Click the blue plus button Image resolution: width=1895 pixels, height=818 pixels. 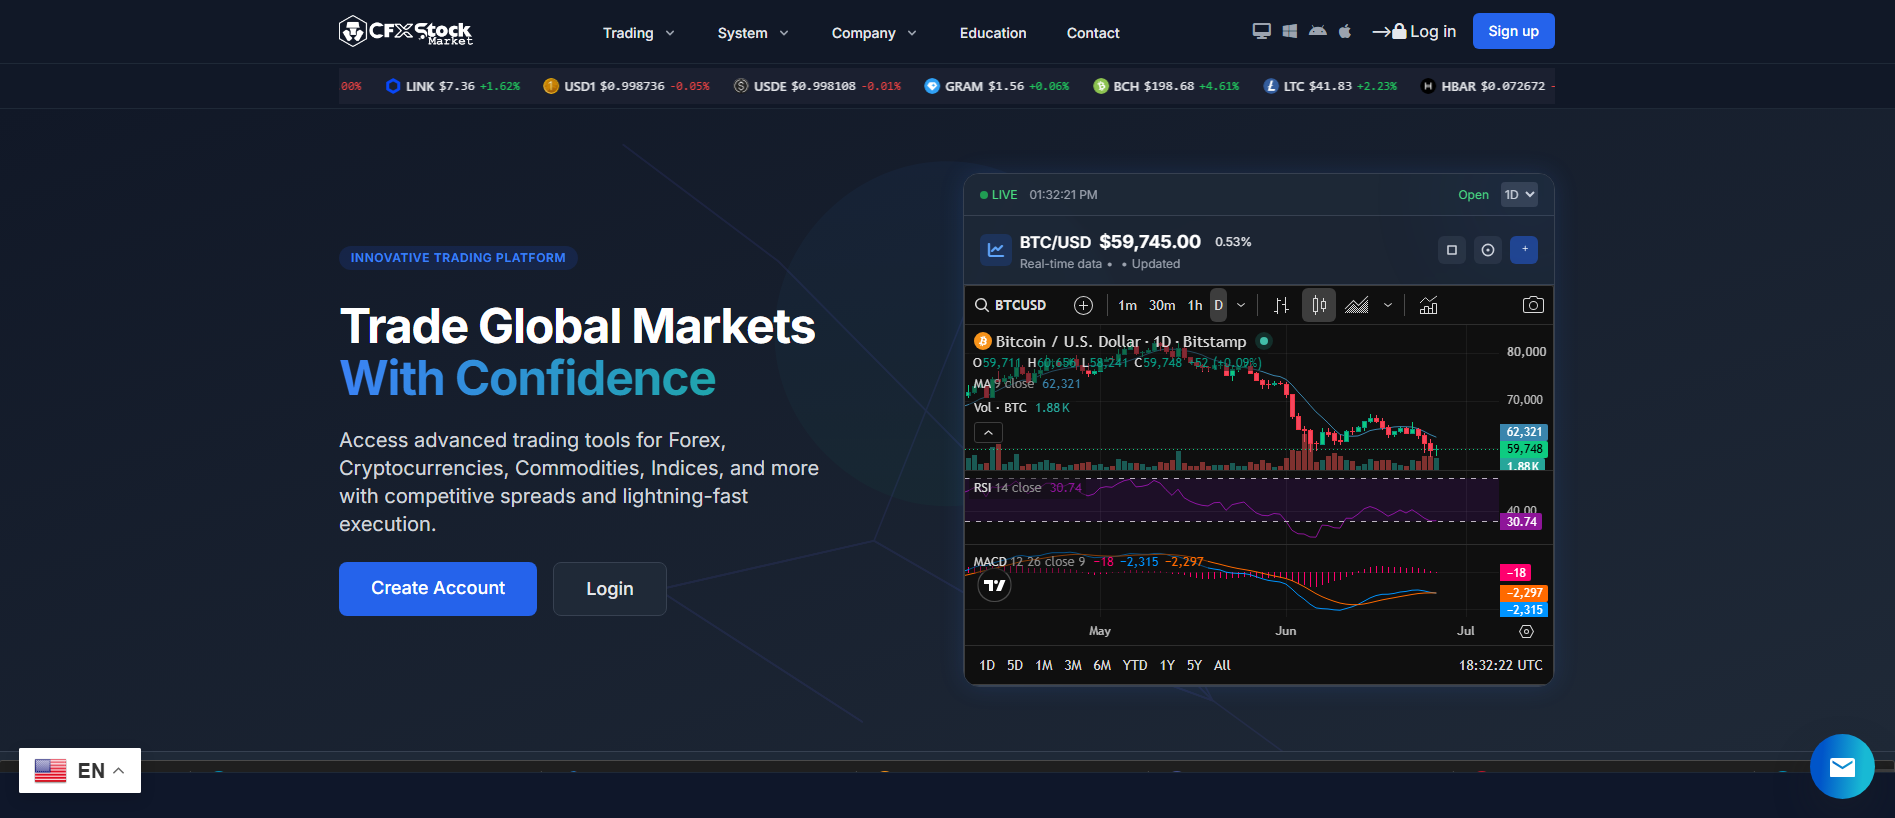tap(1524, 250)
